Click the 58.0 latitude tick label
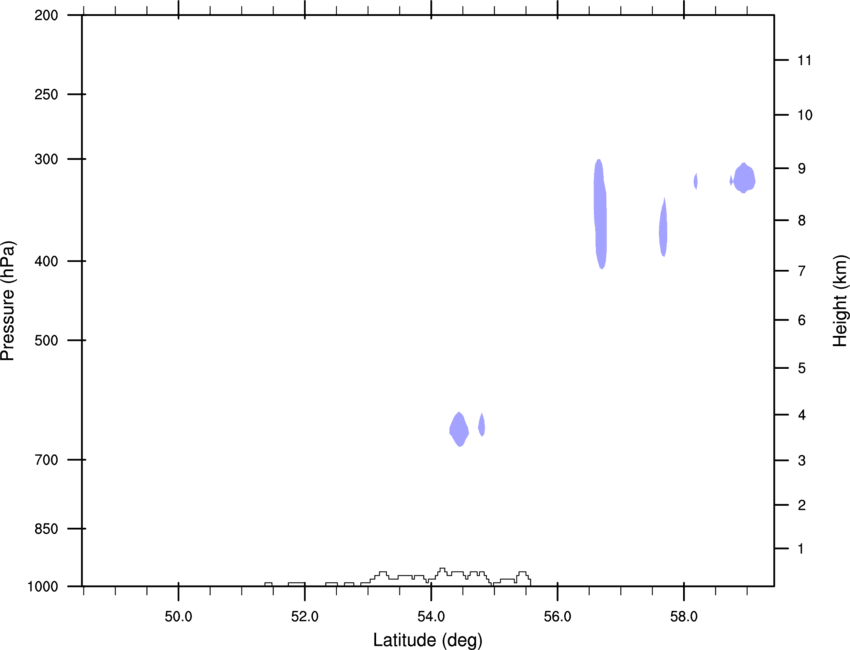The width and height of the screenshot is (850, 650). point(684,617)
